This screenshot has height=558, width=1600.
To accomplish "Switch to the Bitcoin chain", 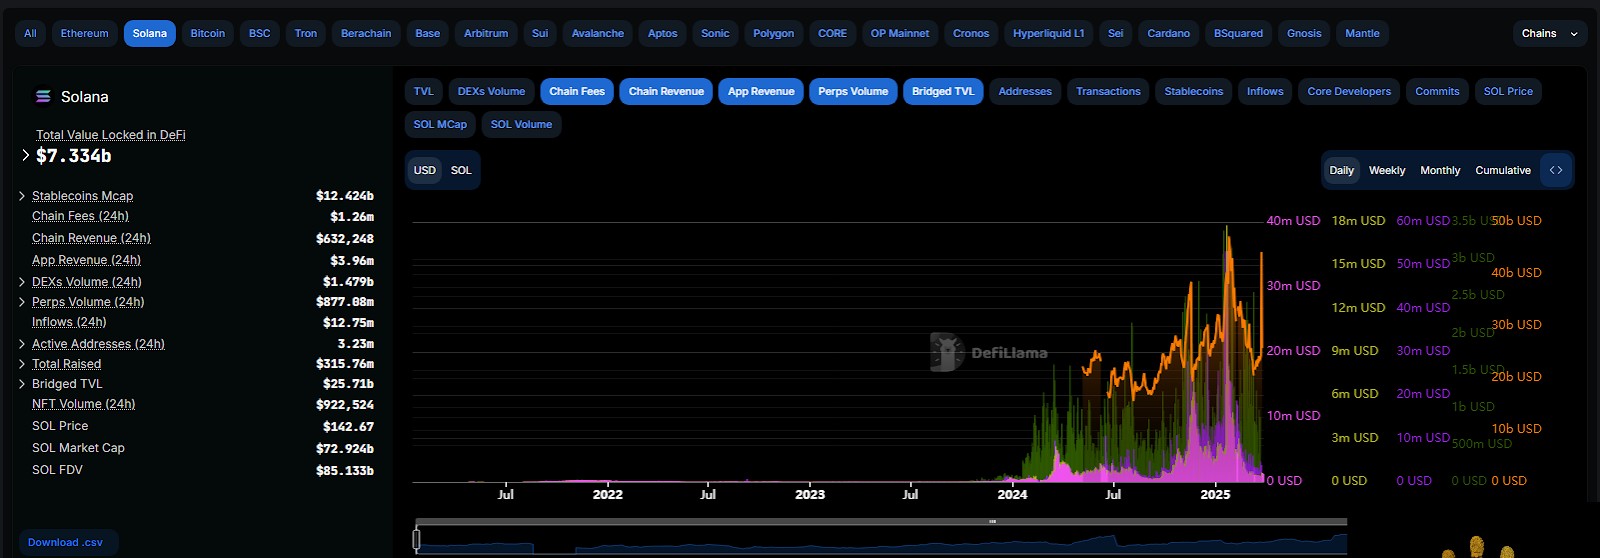I will click(208, 33).
